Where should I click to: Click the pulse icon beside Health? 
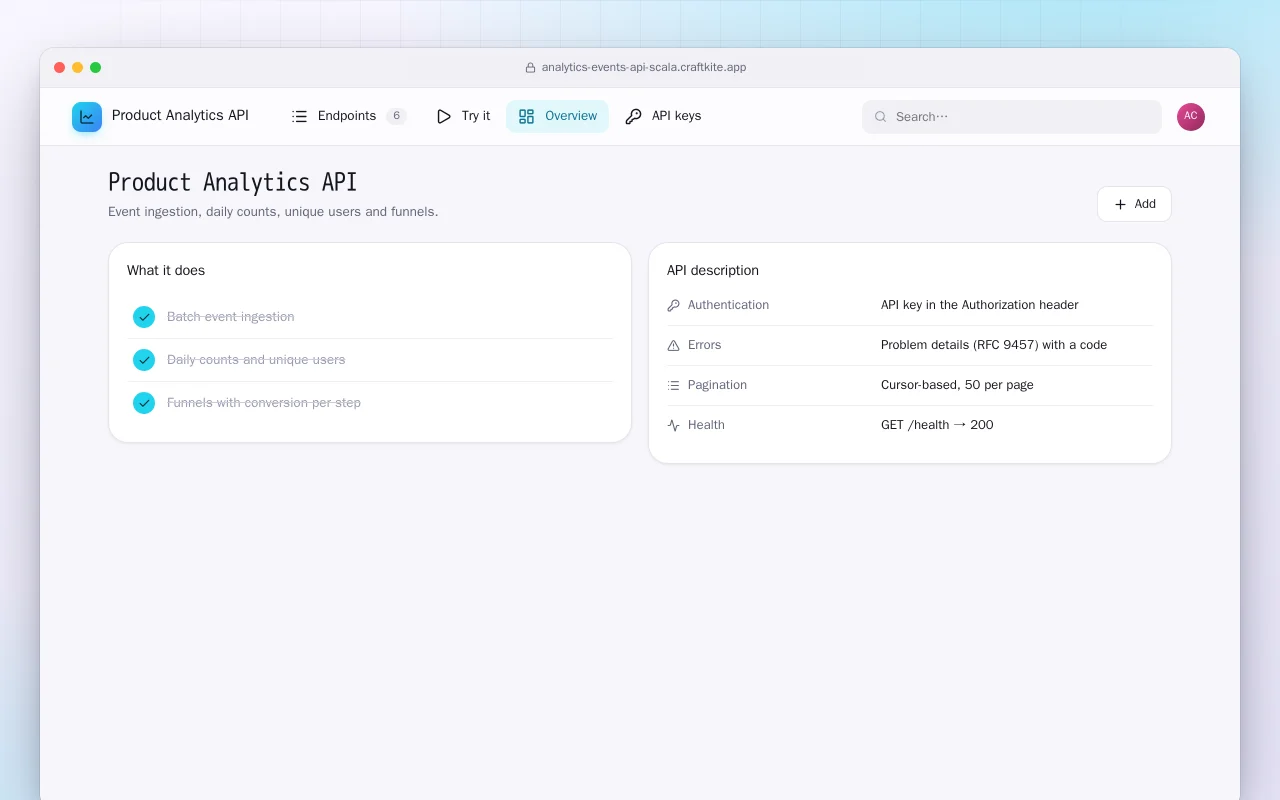point(673,425)
